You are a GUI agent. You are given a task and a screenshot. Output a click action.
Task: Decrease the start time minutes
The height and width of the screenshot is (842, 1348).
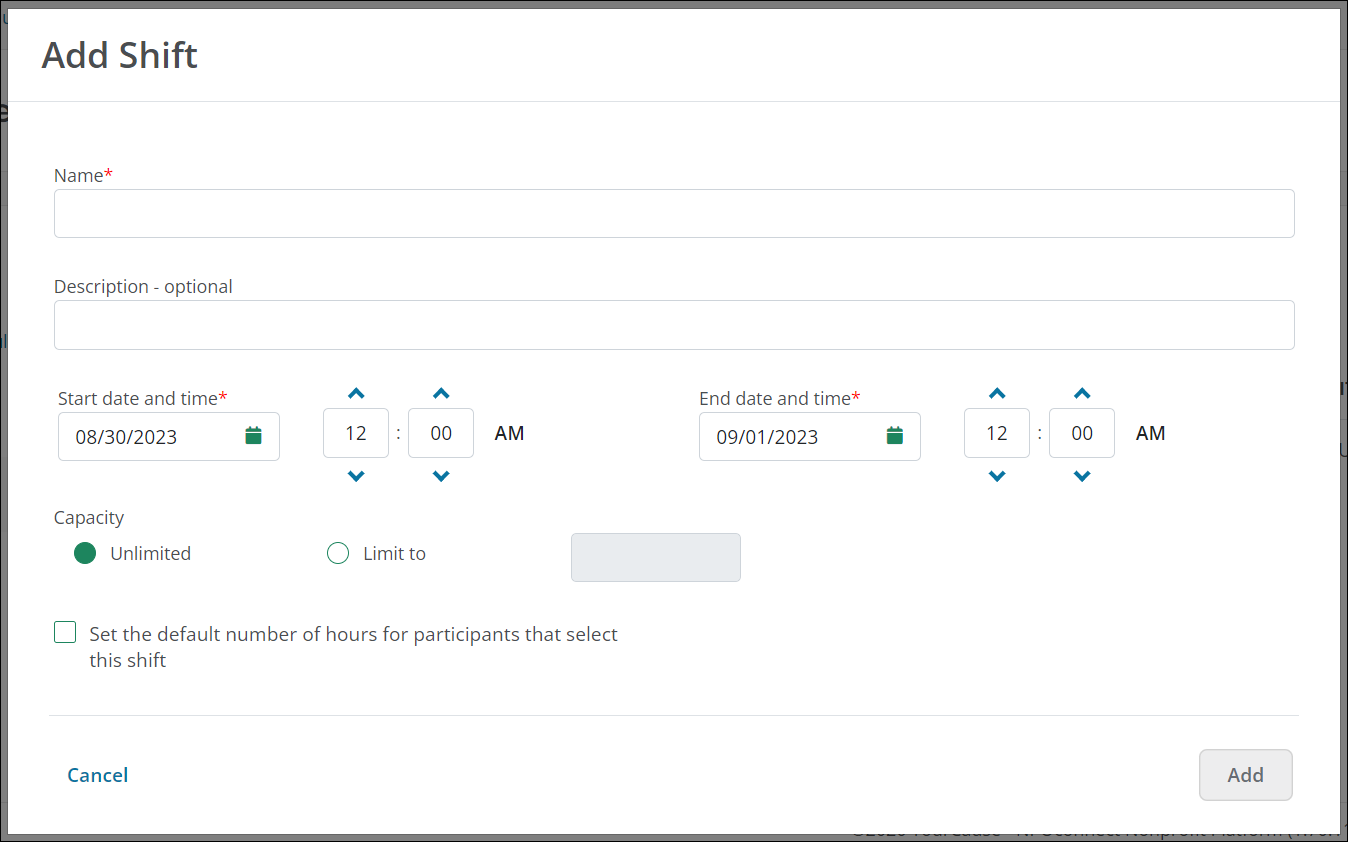(441, 476)
